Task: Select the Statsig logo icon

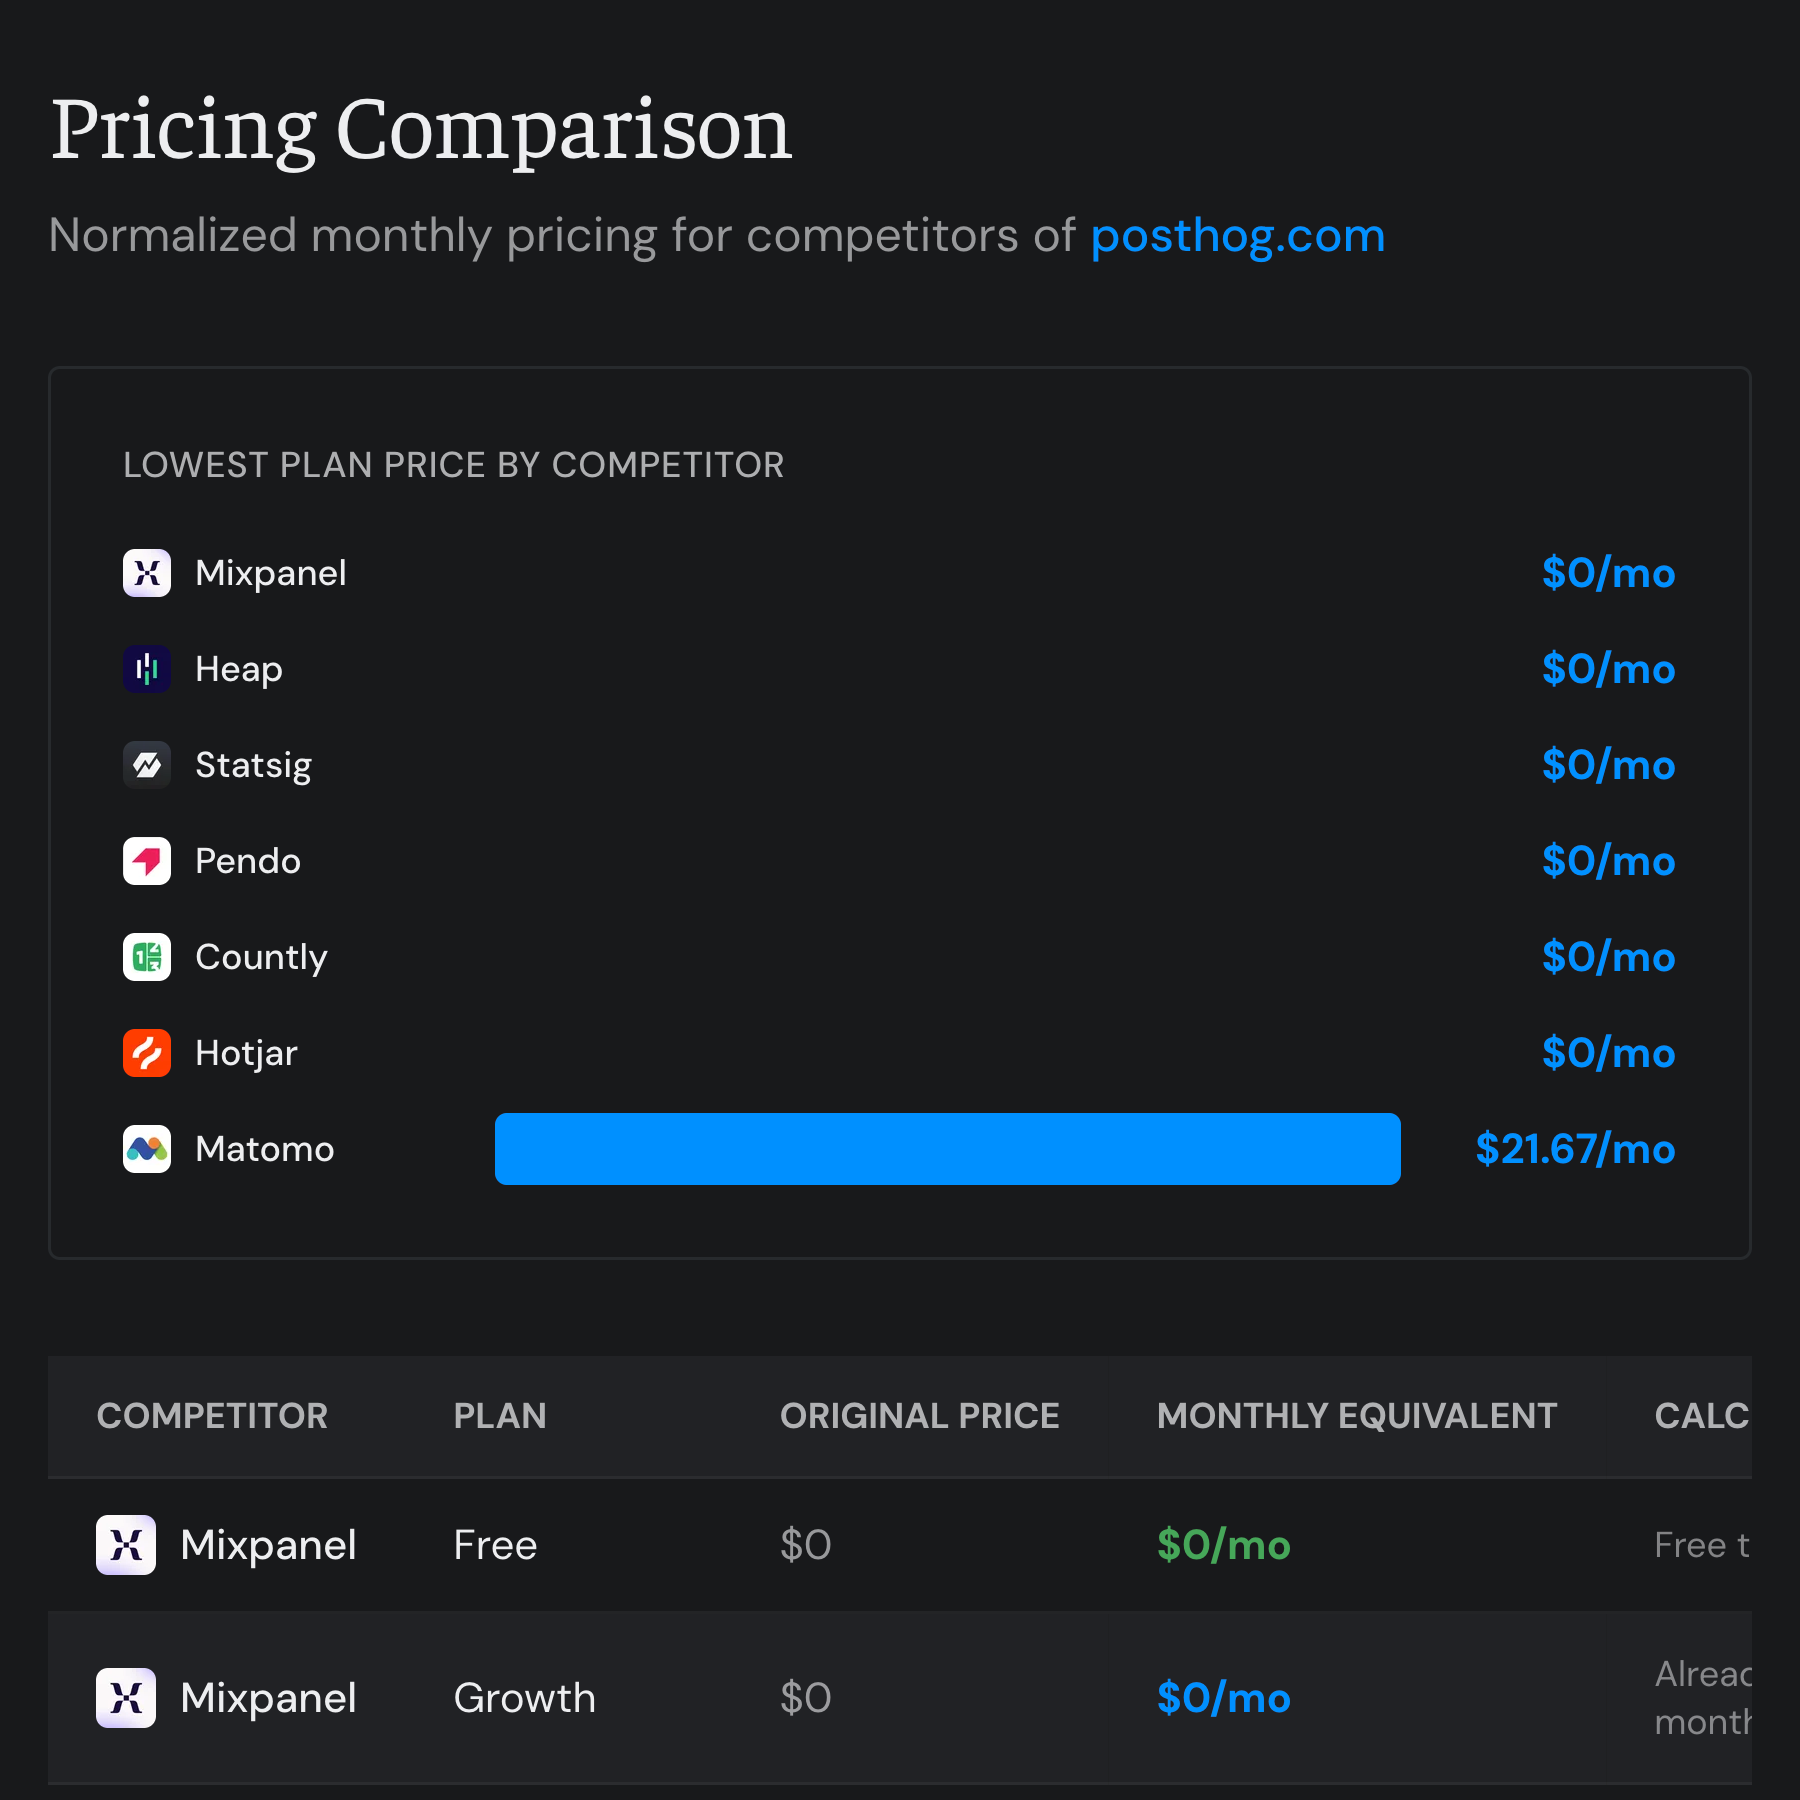Action: pyautogui.click(x=146, y=765)
